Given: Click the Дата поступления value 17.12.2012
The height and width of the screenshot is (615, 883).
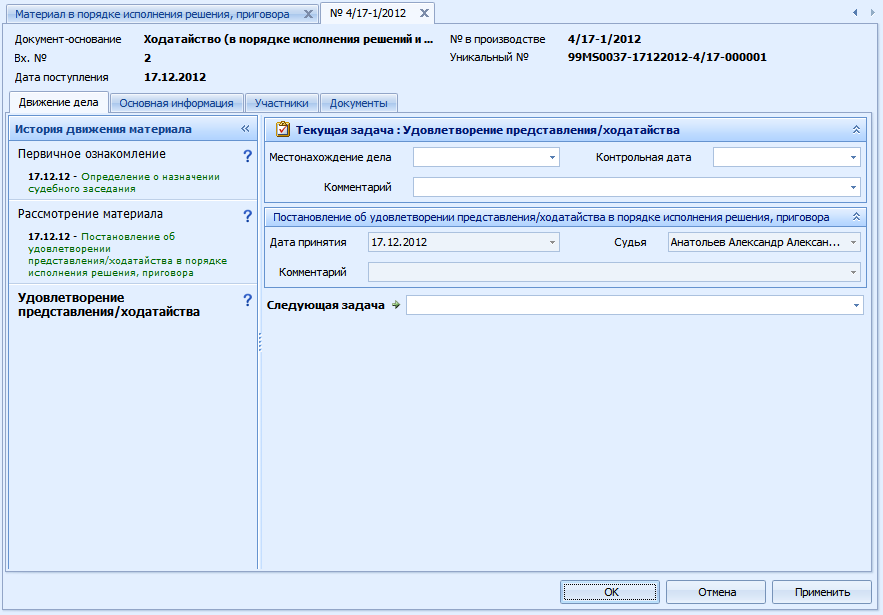Looking at the screenshot, I should (175, 77).
